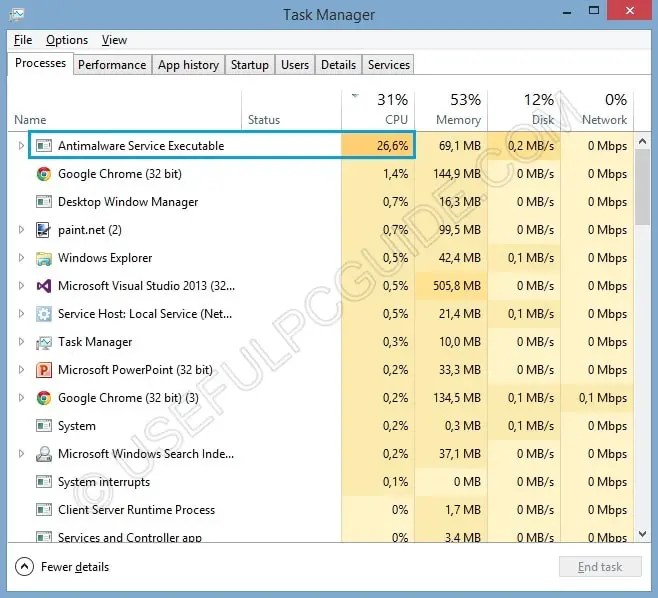Expand Microsoft Visual Studio 2013 group
658x598 pixels.
coord(21,286)
